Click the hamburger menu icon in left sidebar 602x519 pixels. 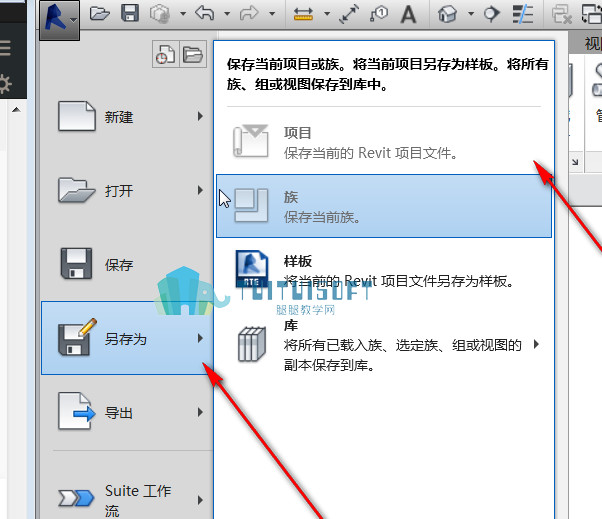coord(5,48)
